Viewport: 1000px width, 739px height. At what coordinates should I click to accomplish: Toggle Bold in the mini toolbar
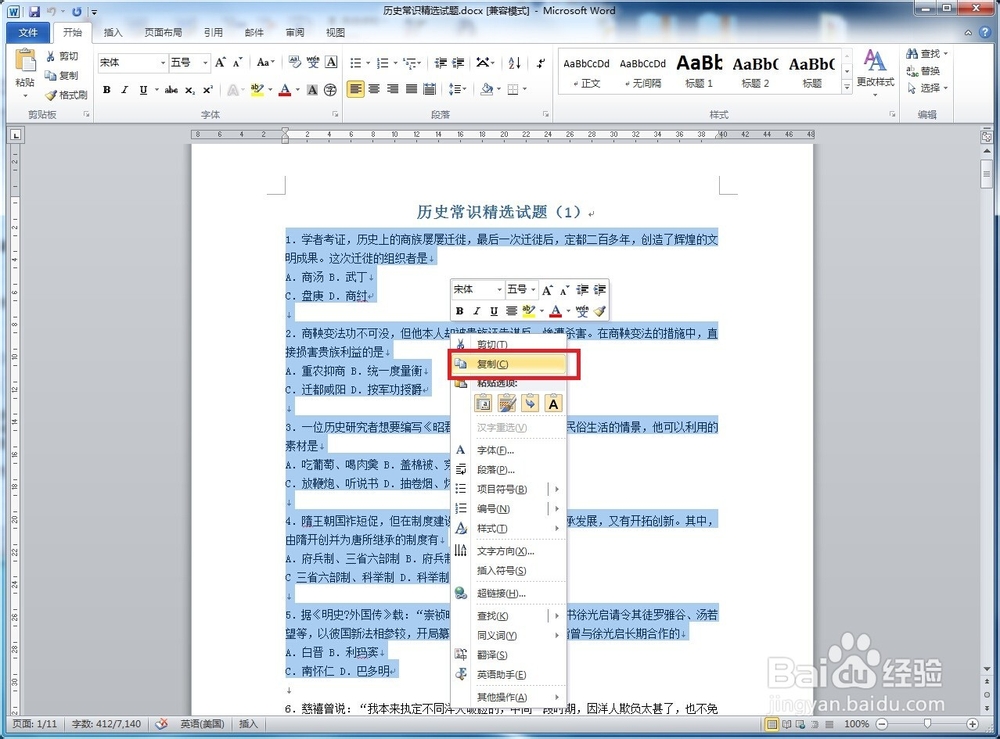[459, 311]
